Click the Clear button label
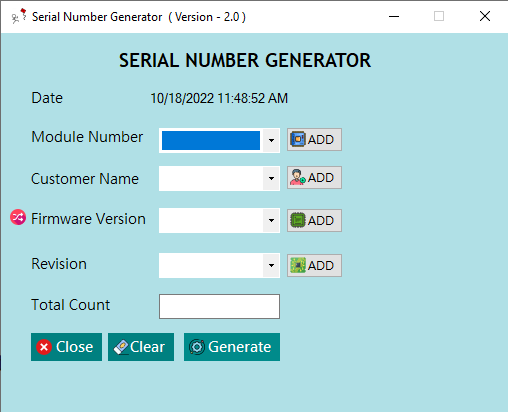This screenshot has height=412, width=508. tap(147, 347)
